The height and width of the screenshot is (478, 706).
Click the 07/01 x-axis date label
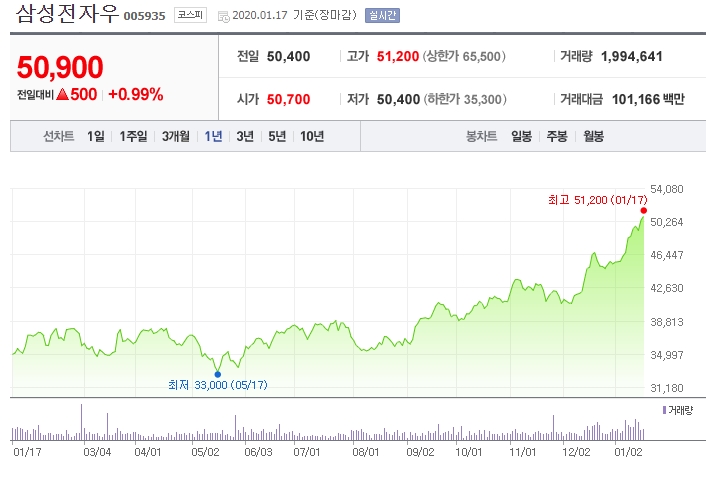tap(307, 452)
